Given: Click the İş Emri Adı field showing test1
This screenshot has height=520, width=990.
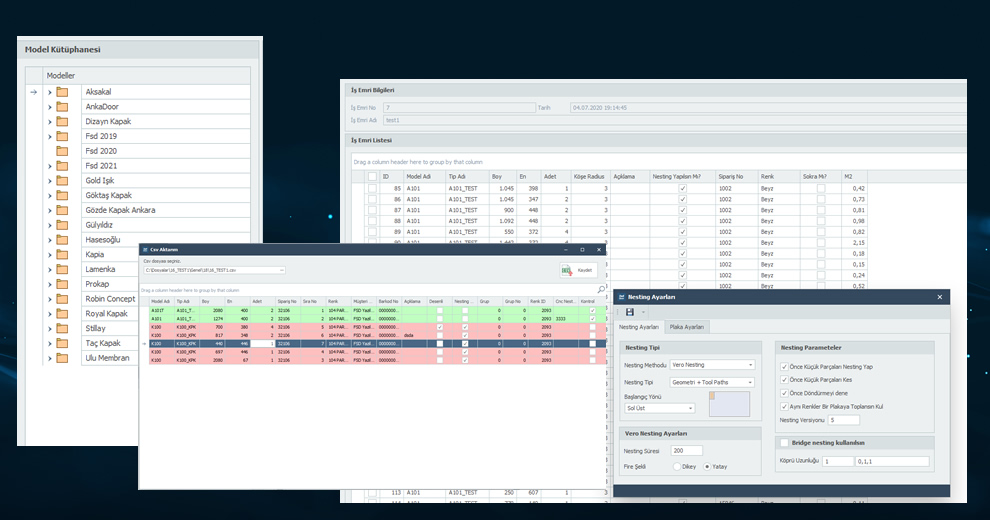Looking at the screenshot, I should [675, 120].
